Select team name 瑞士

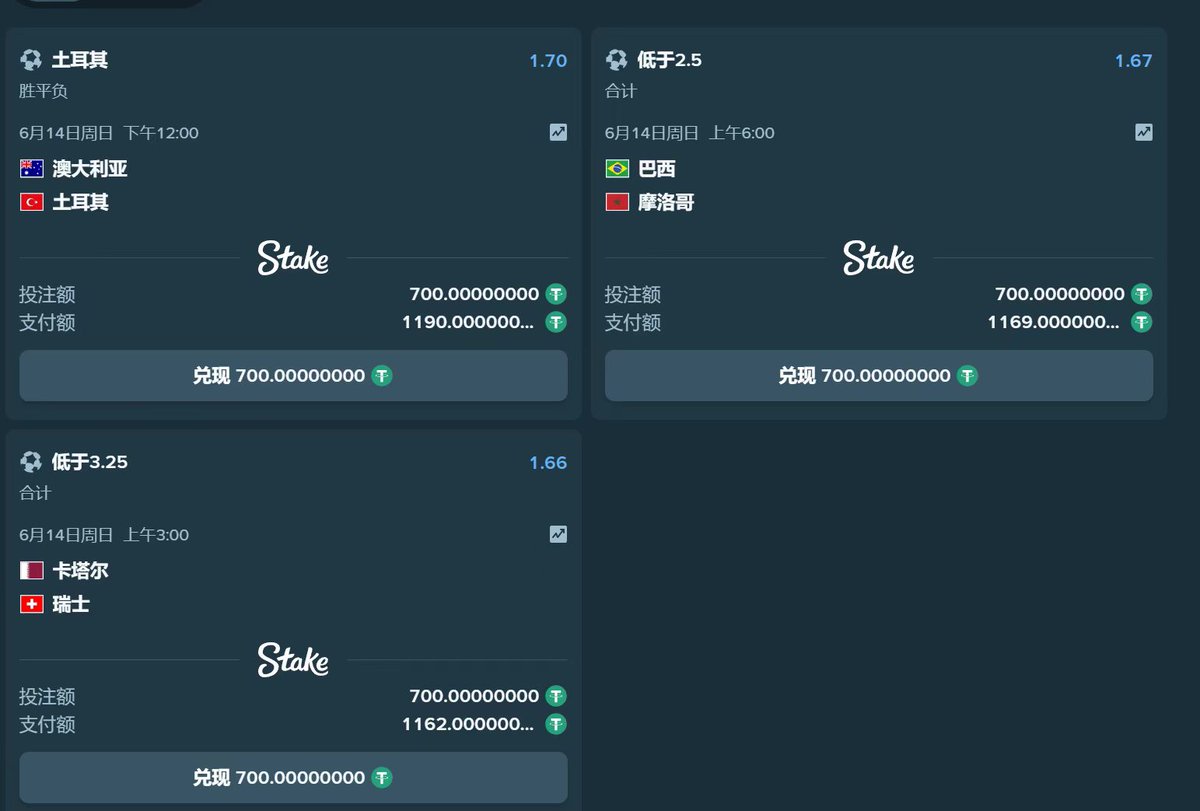coord(71,604)
